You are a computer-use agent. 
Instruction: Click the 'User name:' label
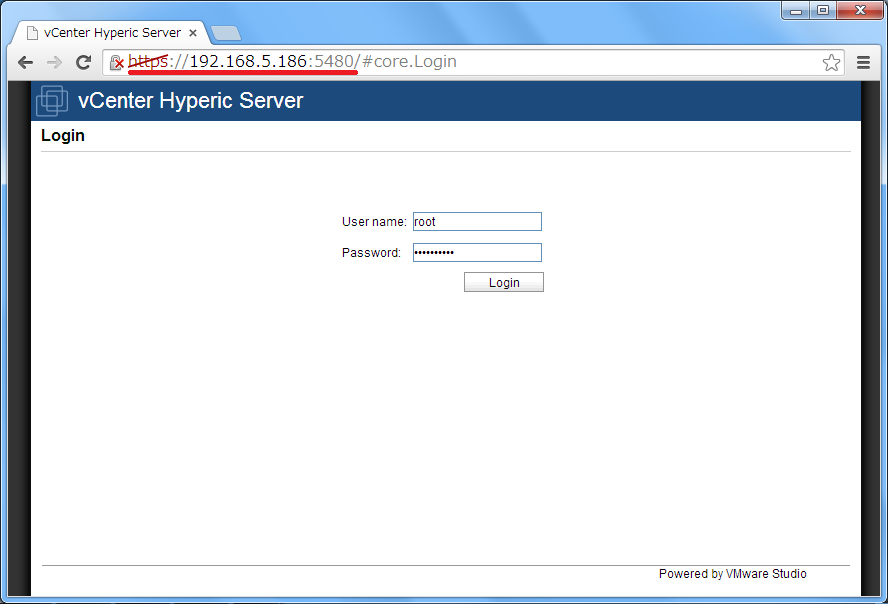click(374, 222)
